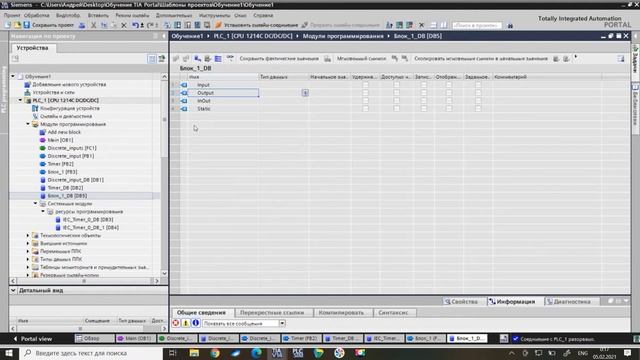Open notification center in system tray

(627, 353)
